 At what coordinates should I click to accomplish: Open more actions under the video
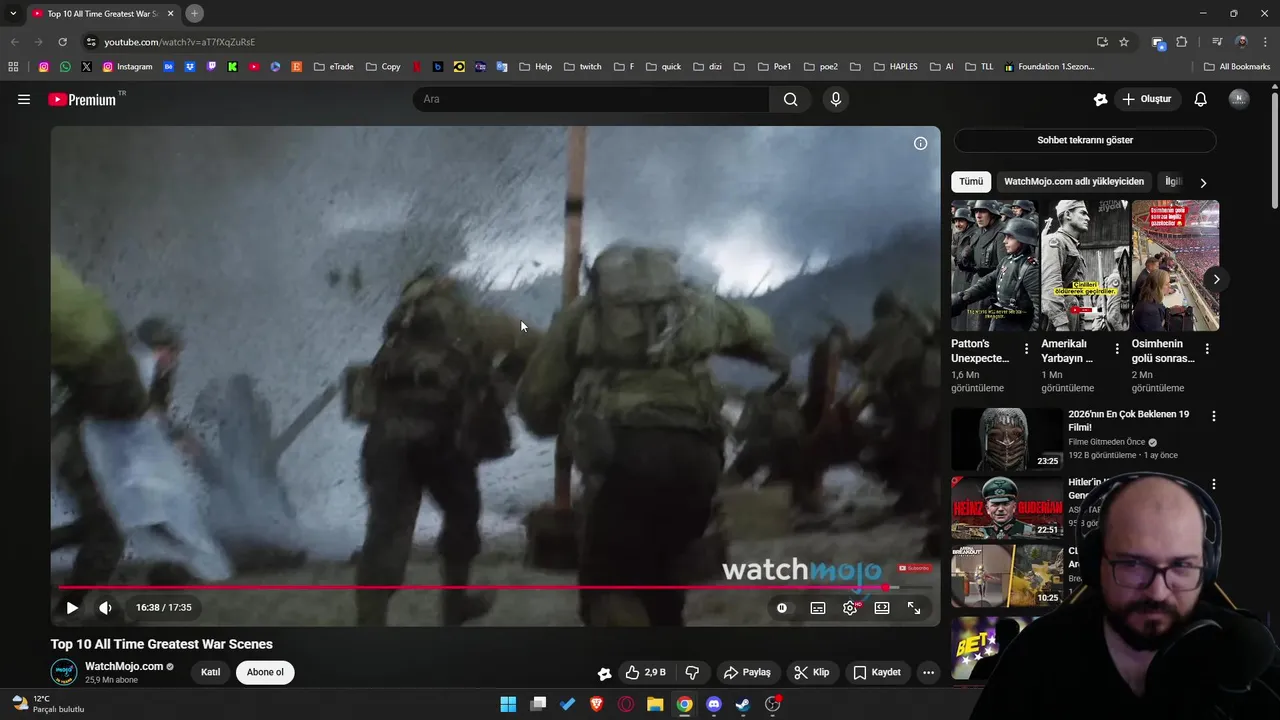coord(928,672)
